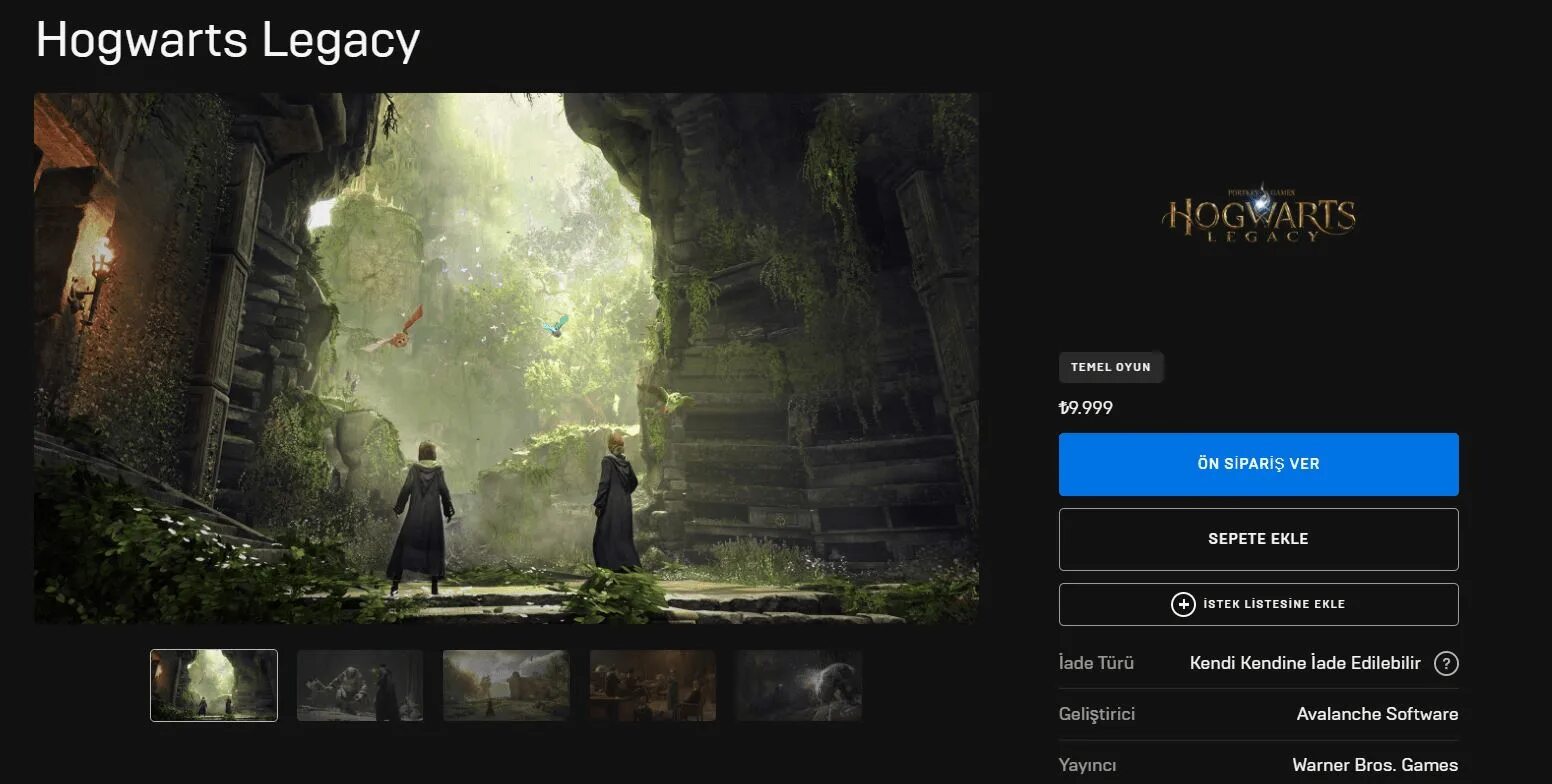Click İSTEK LİSTESİNE EKLE wishlist button
The height and width of the screenshot is (784, 1552).
1258,604
